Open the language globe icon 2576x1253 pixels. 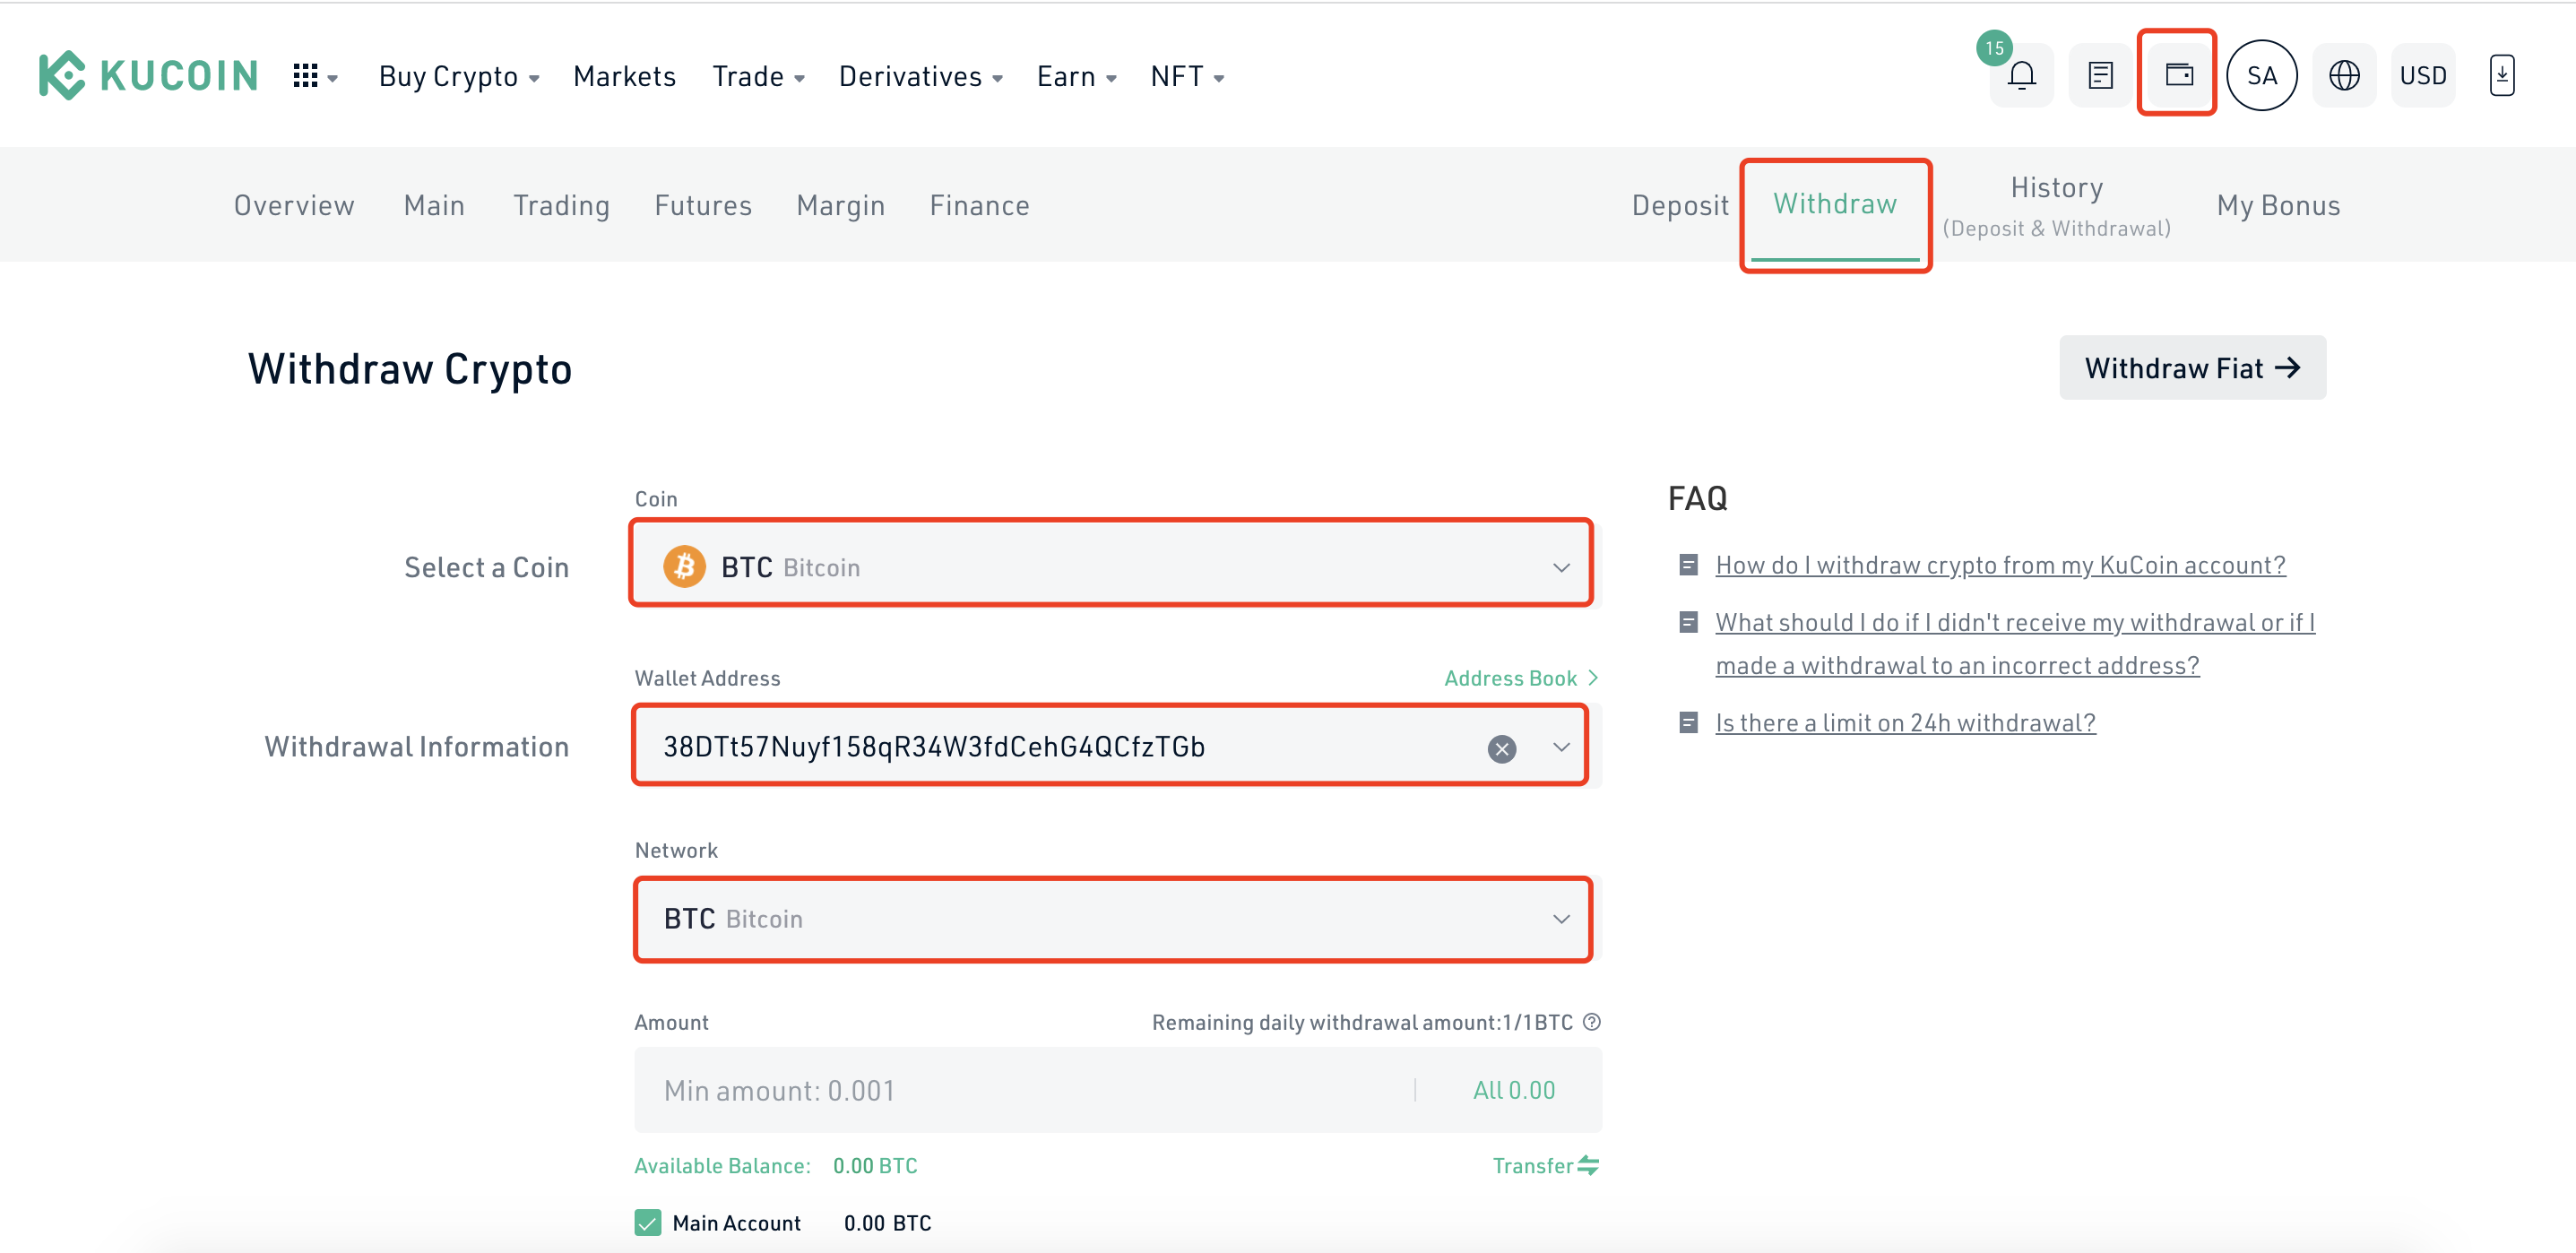(x=2344, y=75)
